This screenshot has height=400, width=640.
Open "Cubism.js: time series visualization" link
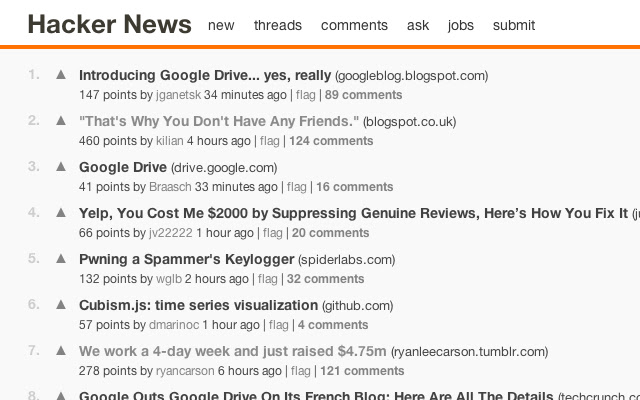pos(198,305)
